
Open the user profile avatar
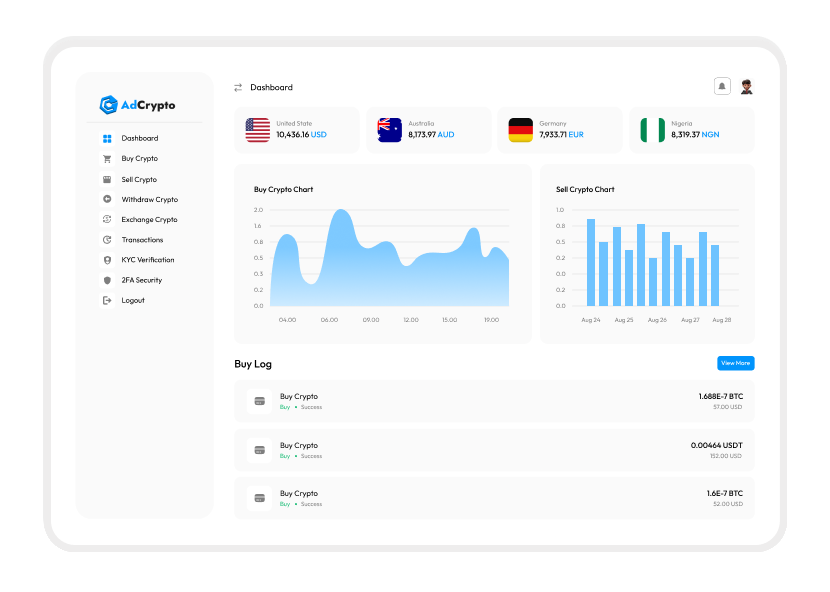(746, 87)
